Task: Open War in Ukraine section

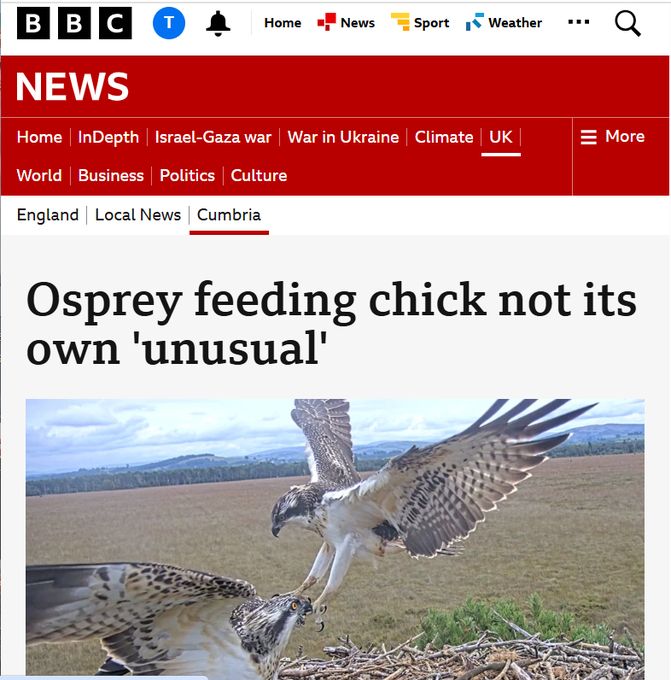Action: (343, 137)
